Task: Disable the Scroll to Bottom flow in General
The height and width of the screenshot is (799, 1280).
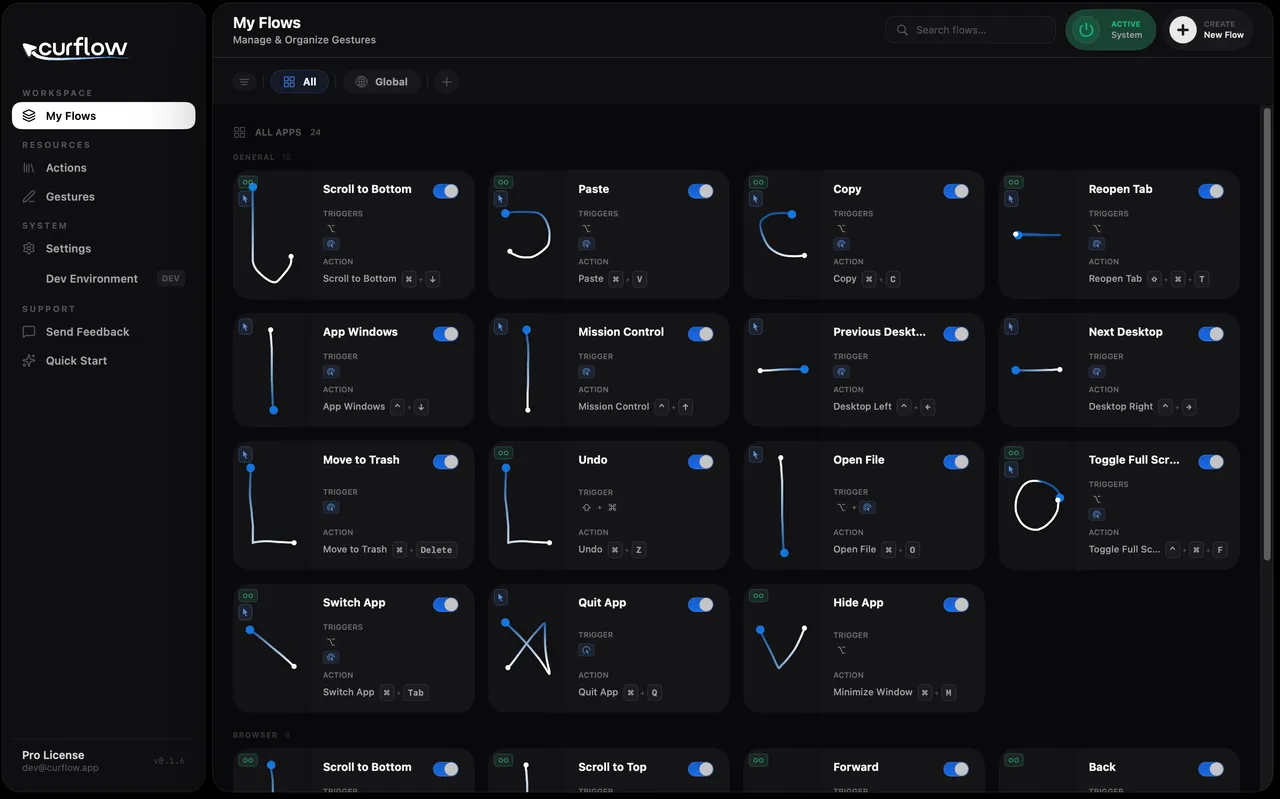Action: (x=446, y=191)
